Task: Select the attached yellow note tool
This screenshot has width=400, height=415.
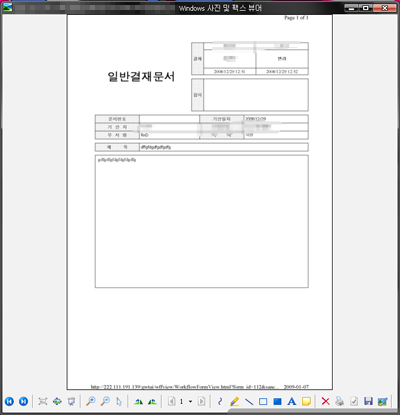Action: click(306, 401)
